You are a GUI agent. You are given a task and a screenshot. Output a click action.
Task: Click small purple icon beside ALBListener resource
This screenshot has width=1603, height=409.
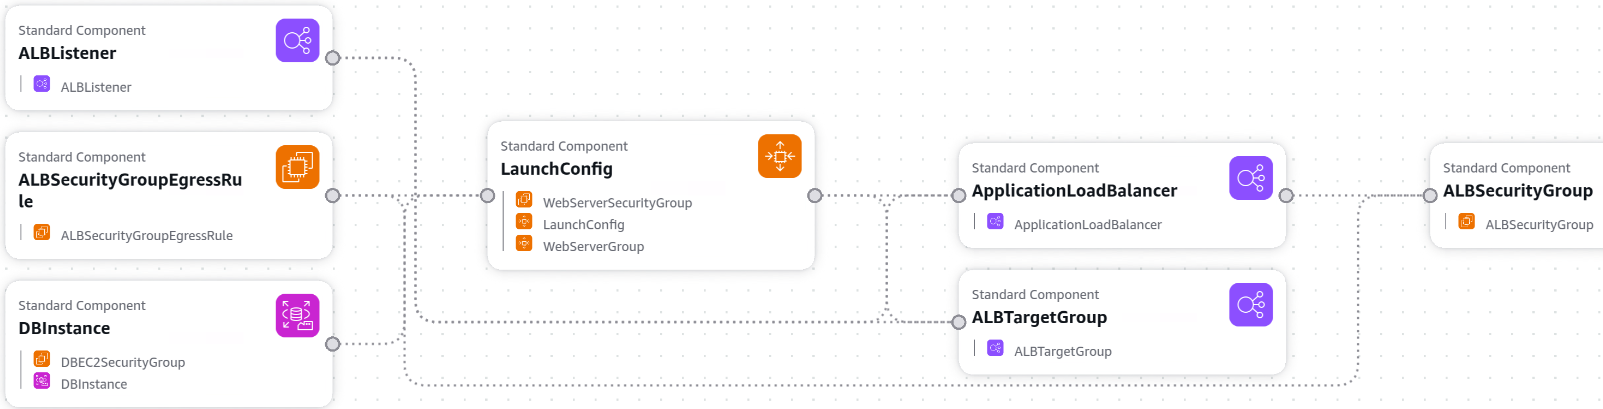coord(42,84)
